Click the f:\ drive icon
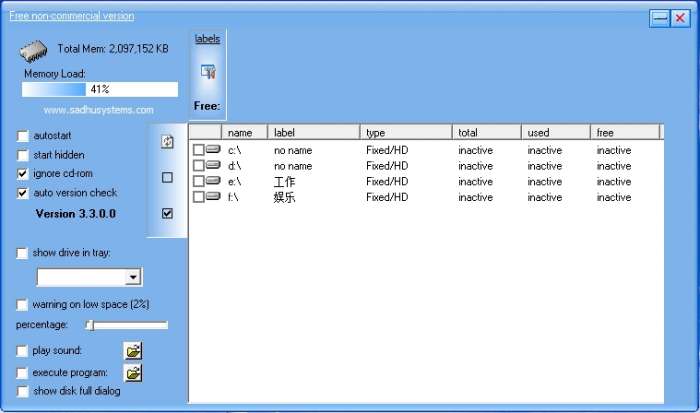The height and width of the screenshot is (413, 700). [x=213, y=196]
